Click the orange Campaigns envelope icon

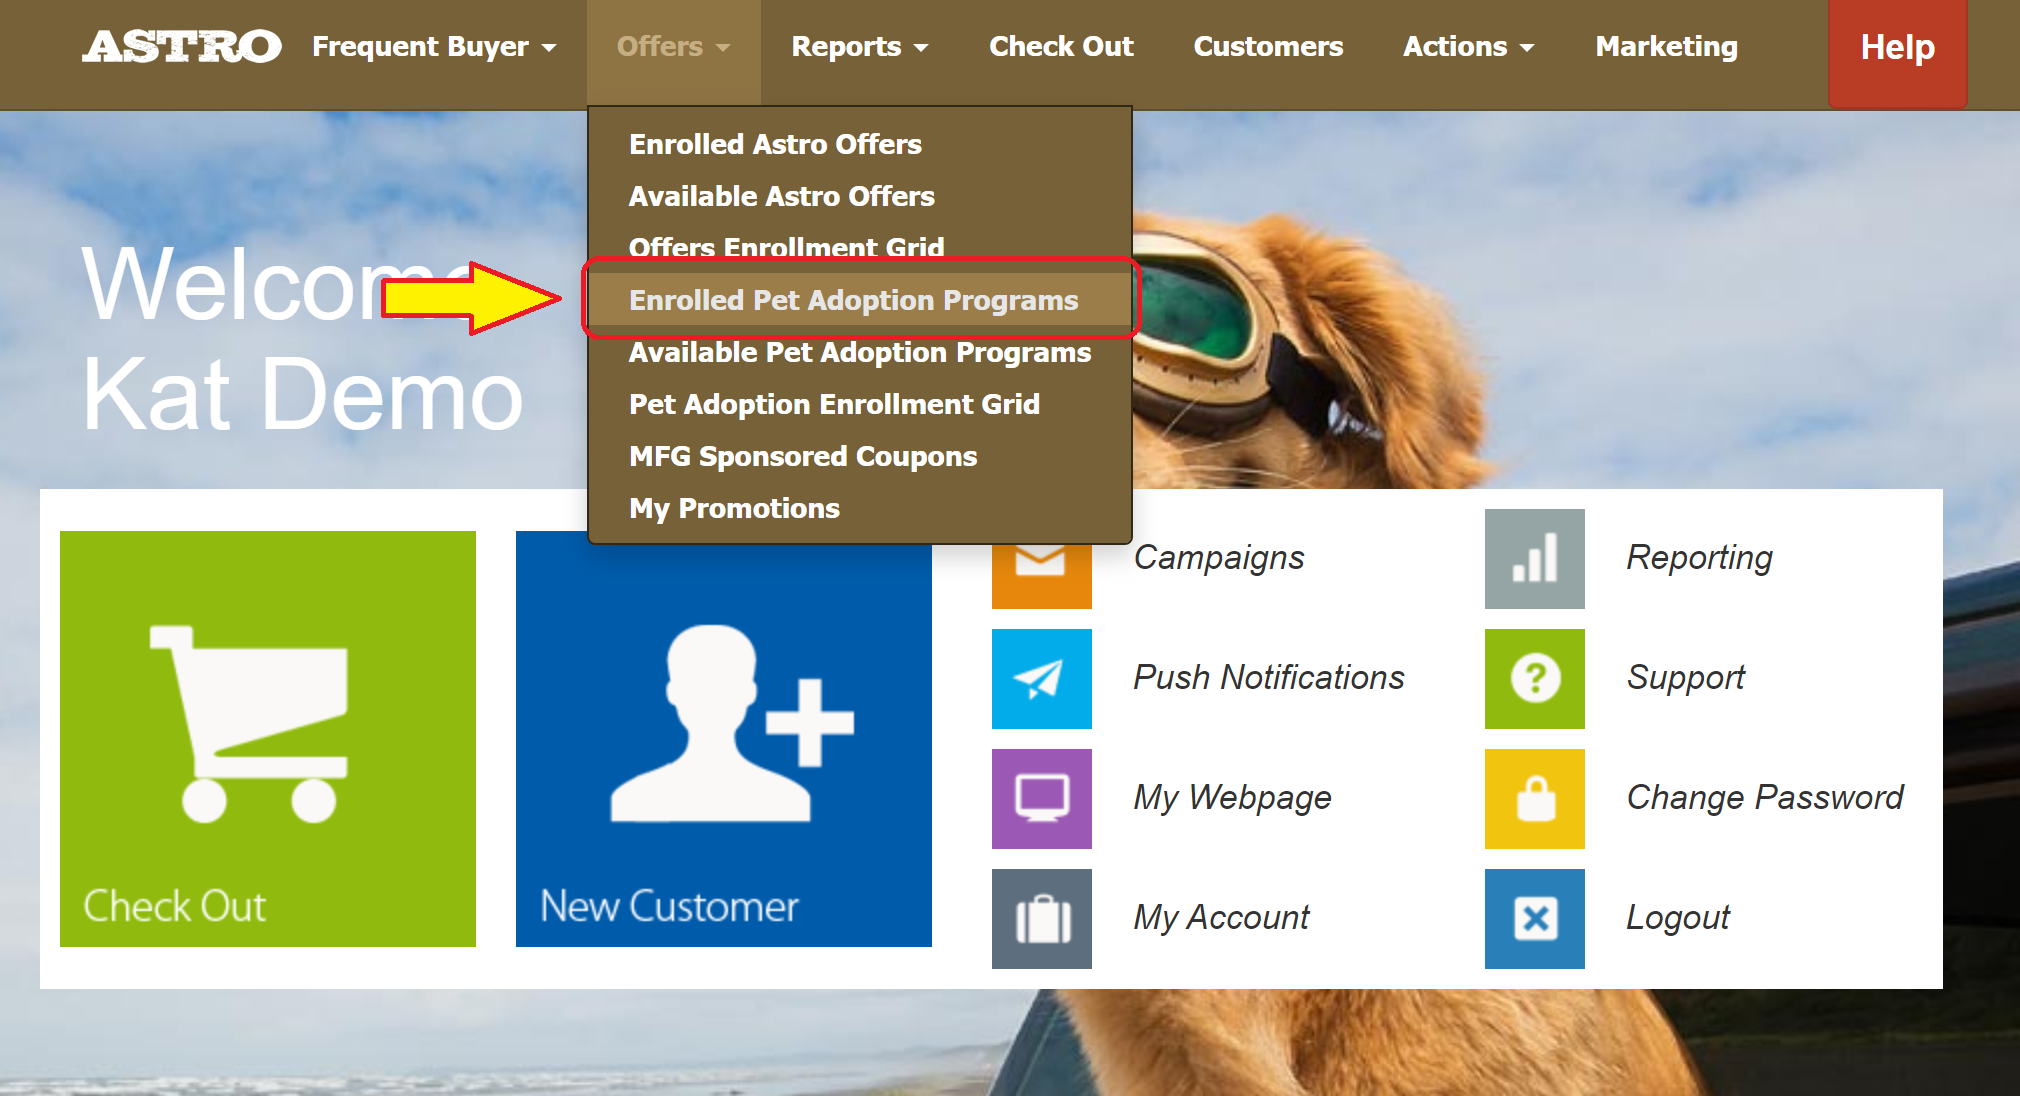pos(1041,576)
